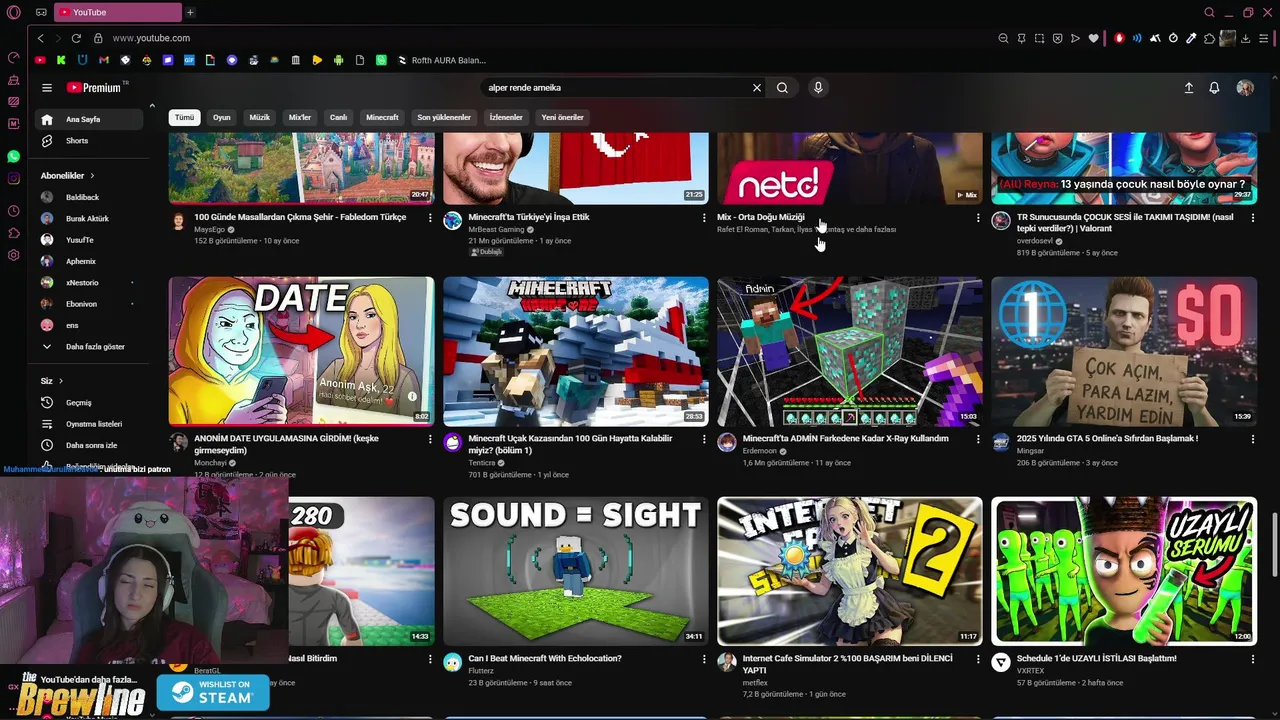Open the Opera sidebar history clock
This screenshot has height=720, width=1280.
click(13, 211)
